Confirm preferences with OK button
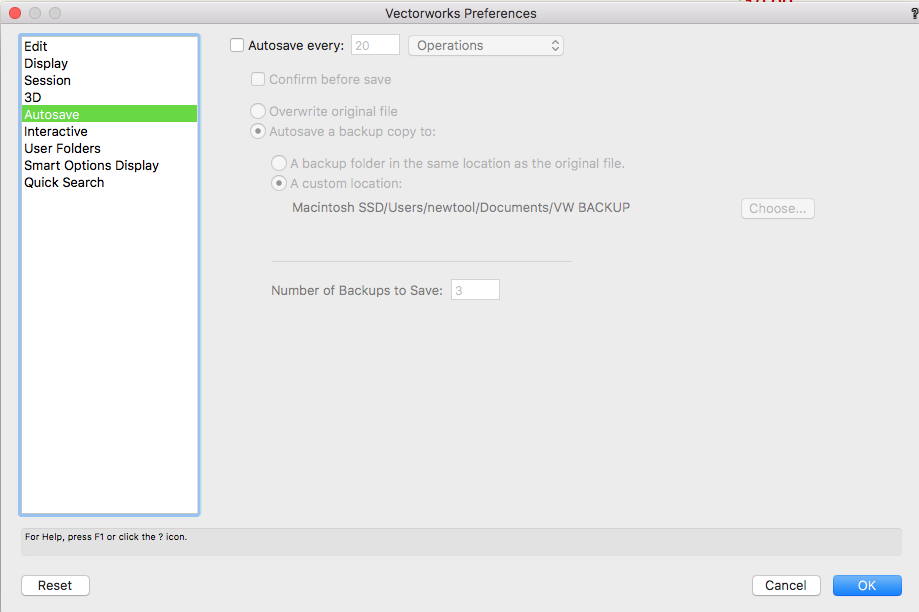This screenshot has width=919, height=612. click(866, 585)
